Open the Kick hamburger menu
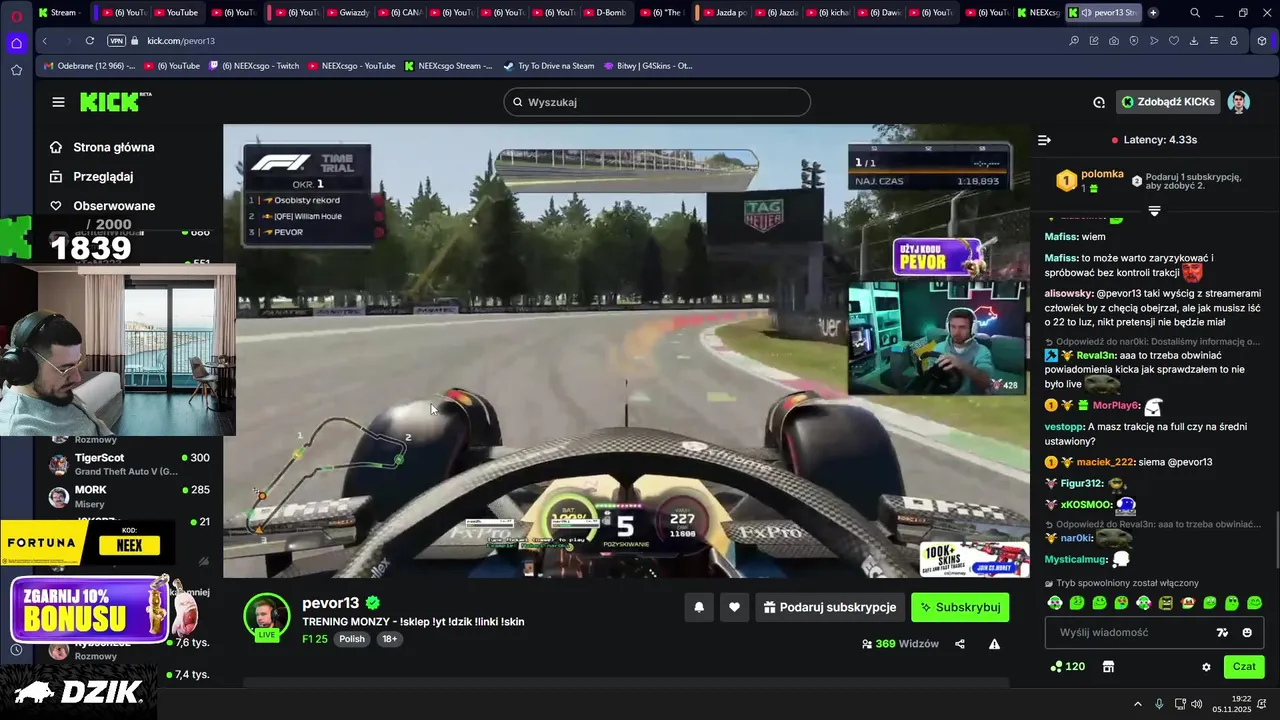 tap(58, 102)
